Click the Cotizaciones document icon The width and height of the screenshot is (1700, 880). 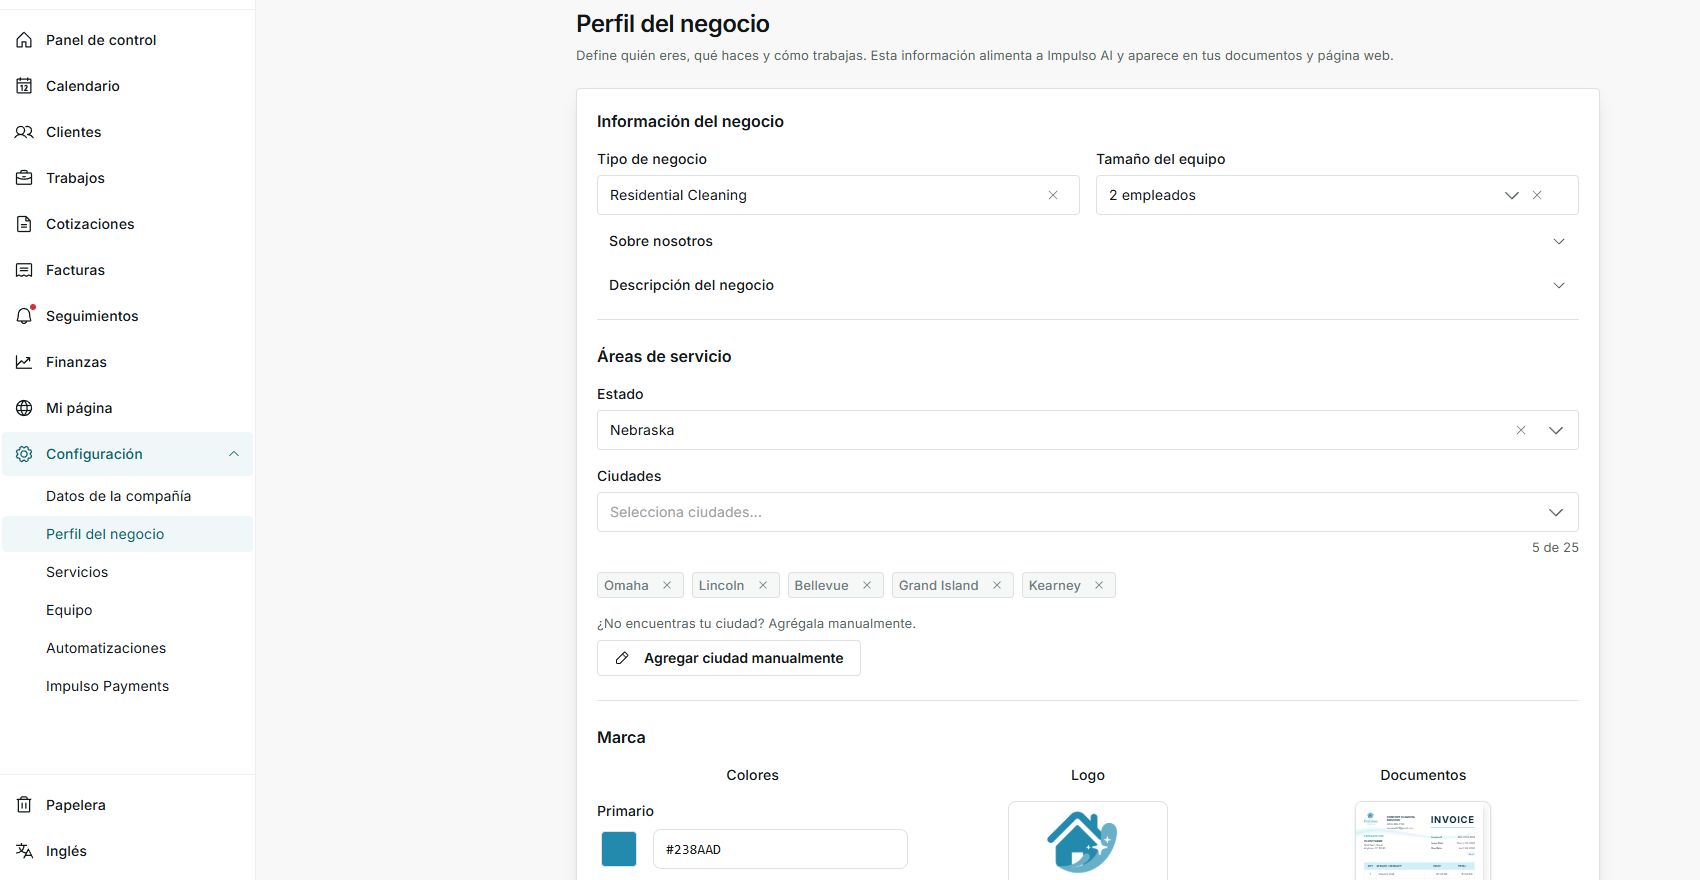click(24, 224)
